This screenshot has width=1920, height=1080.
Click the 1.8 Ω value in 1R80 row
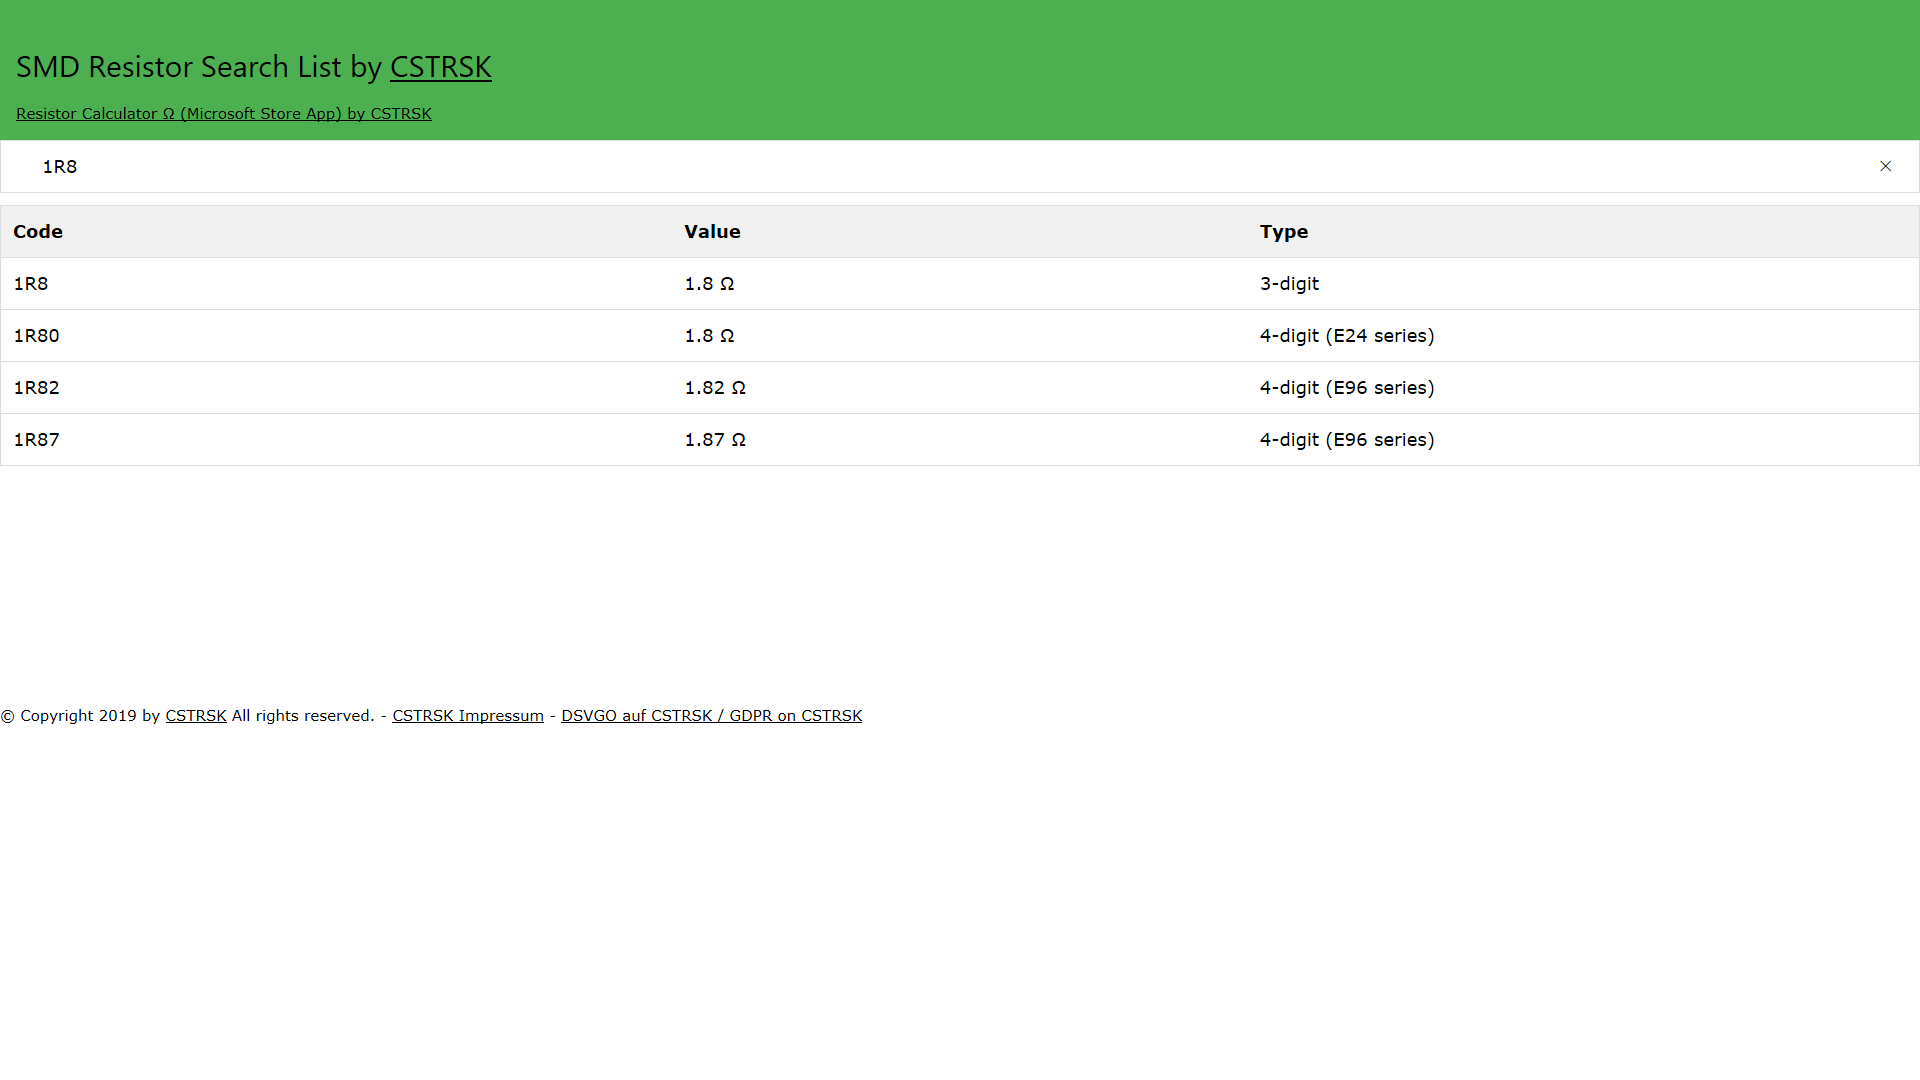tap(708, 336)
